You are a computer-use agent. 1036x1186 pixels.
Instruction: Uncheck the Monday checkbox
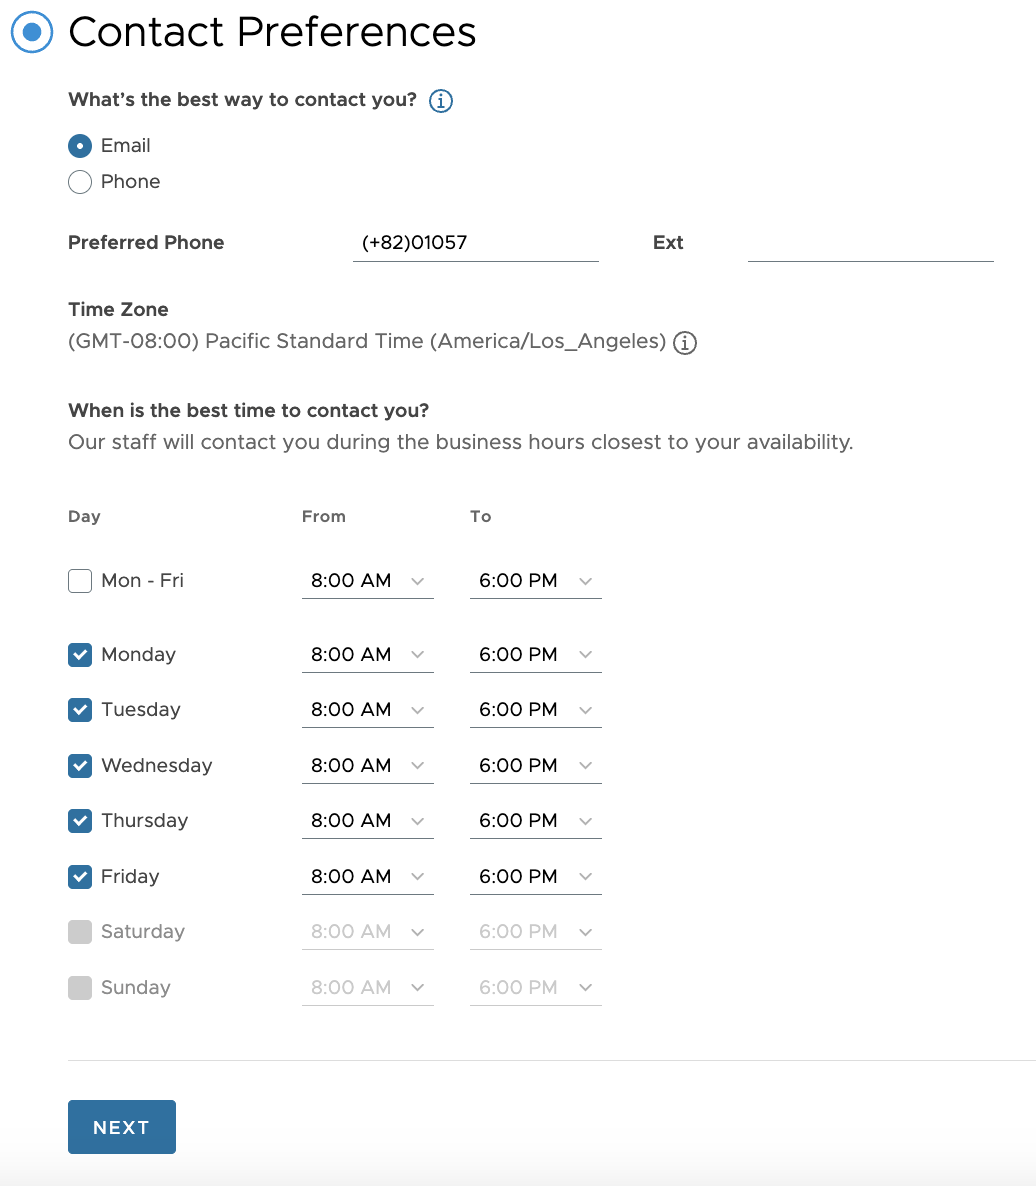pos(80,655)
